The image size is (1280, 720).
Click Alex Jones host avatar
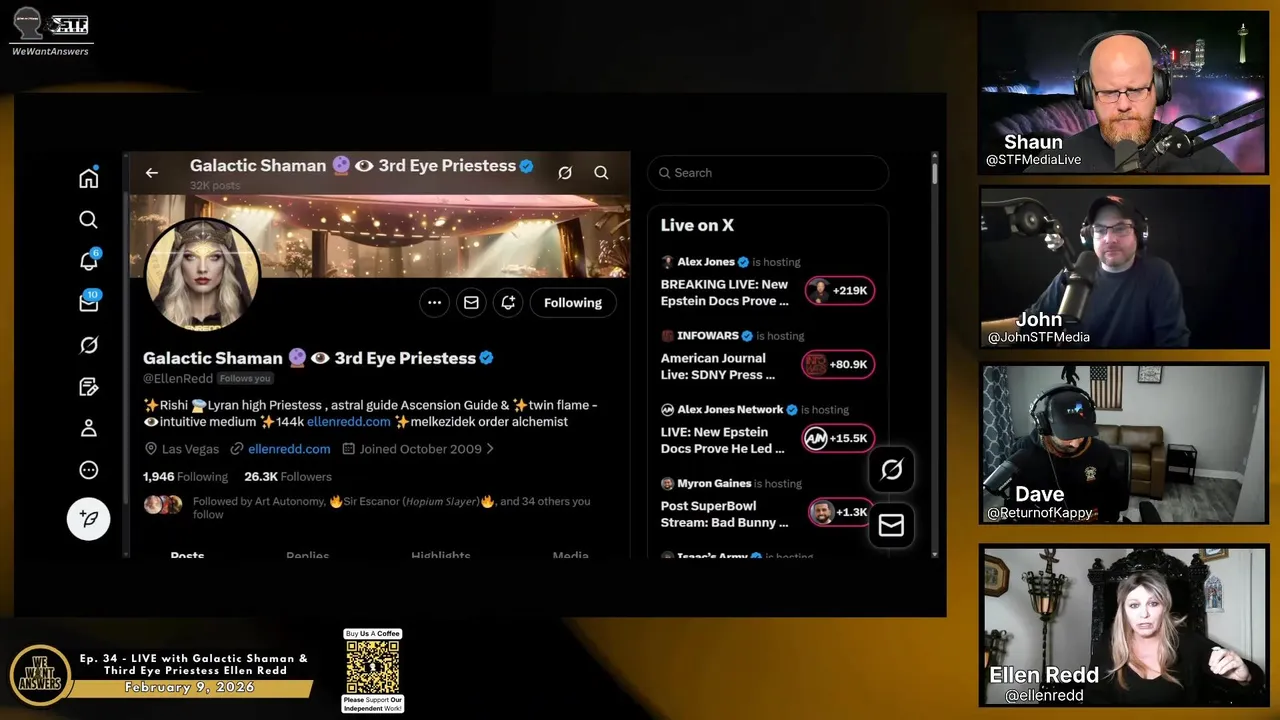tap(667, 262)
